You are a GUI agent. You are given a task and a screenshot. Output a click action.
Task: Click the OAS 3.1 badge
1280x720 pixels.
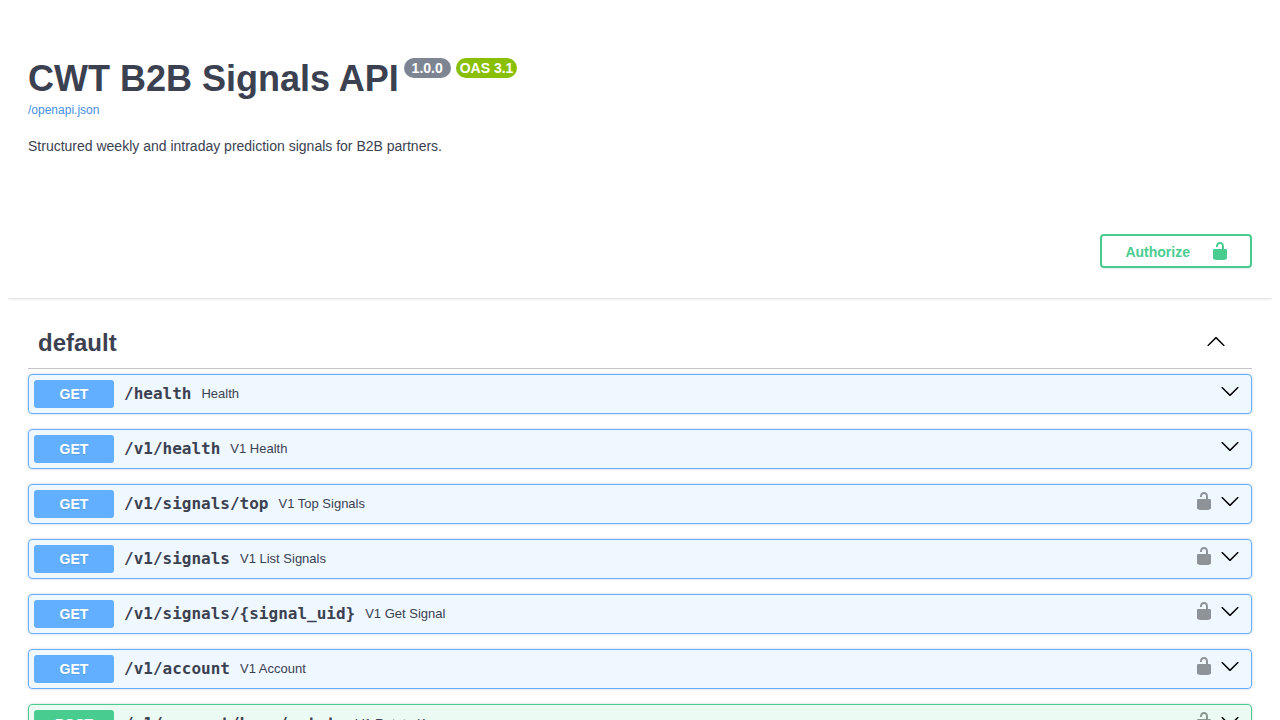[x=486, y=68]
